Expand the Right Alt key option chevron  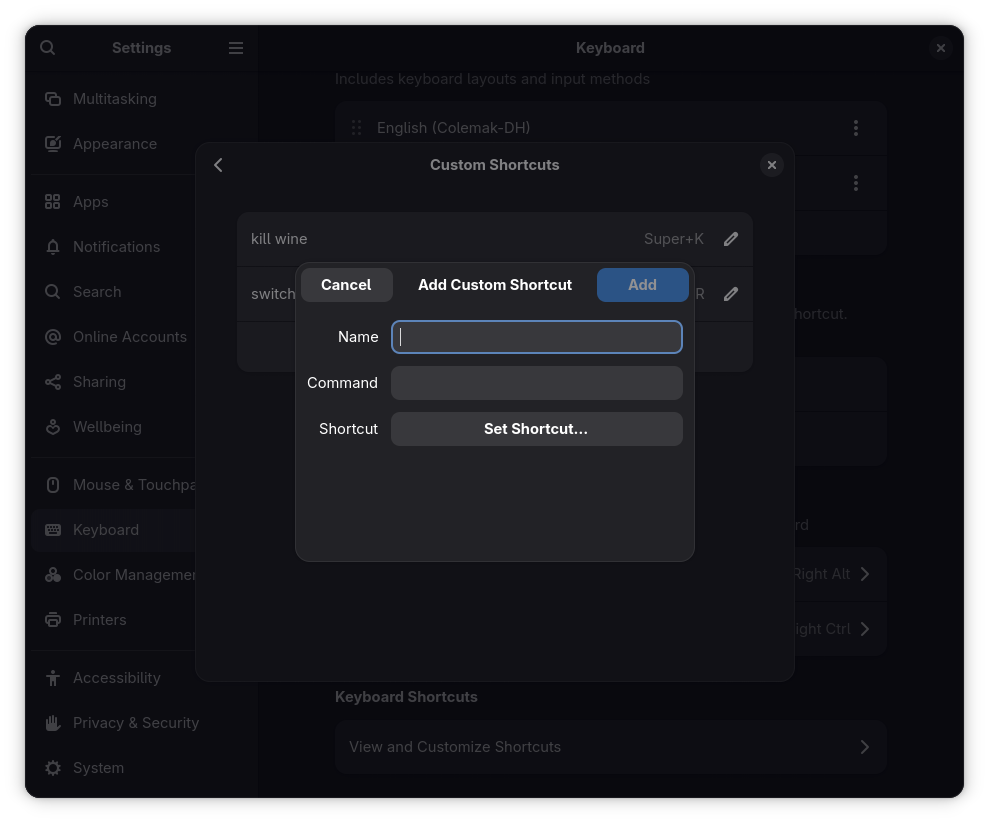865,574
